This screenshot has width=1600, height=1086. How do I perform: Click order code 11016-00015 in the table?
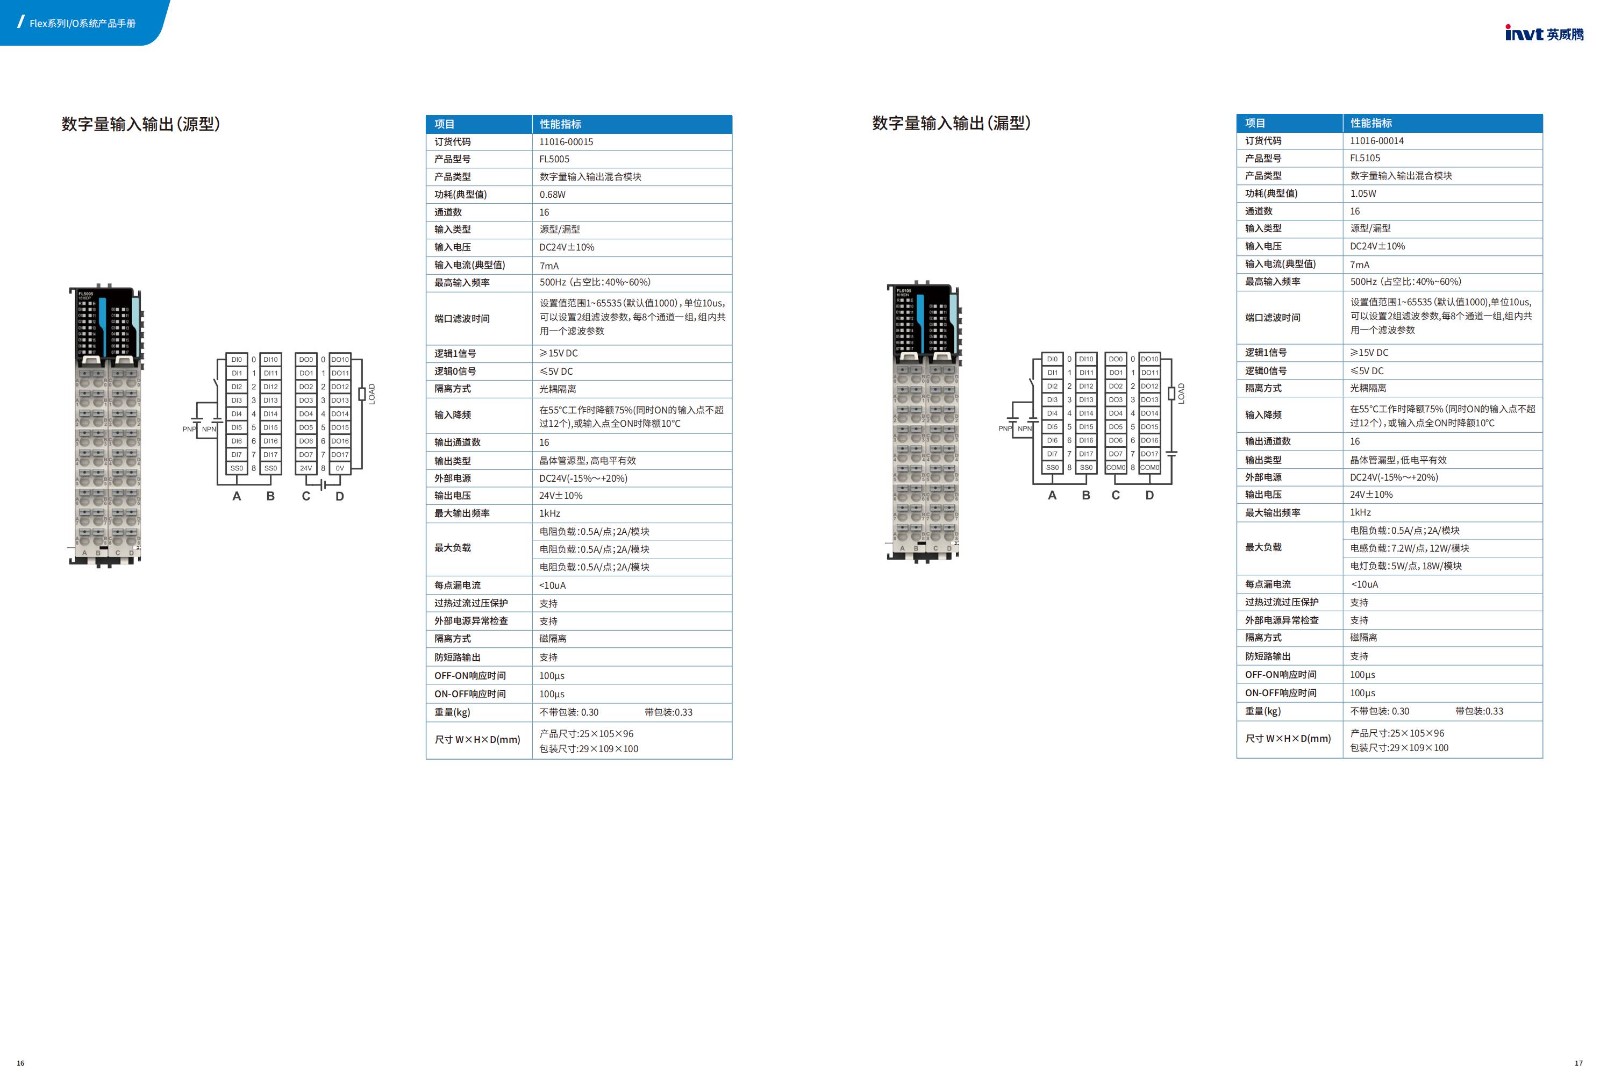566,142
